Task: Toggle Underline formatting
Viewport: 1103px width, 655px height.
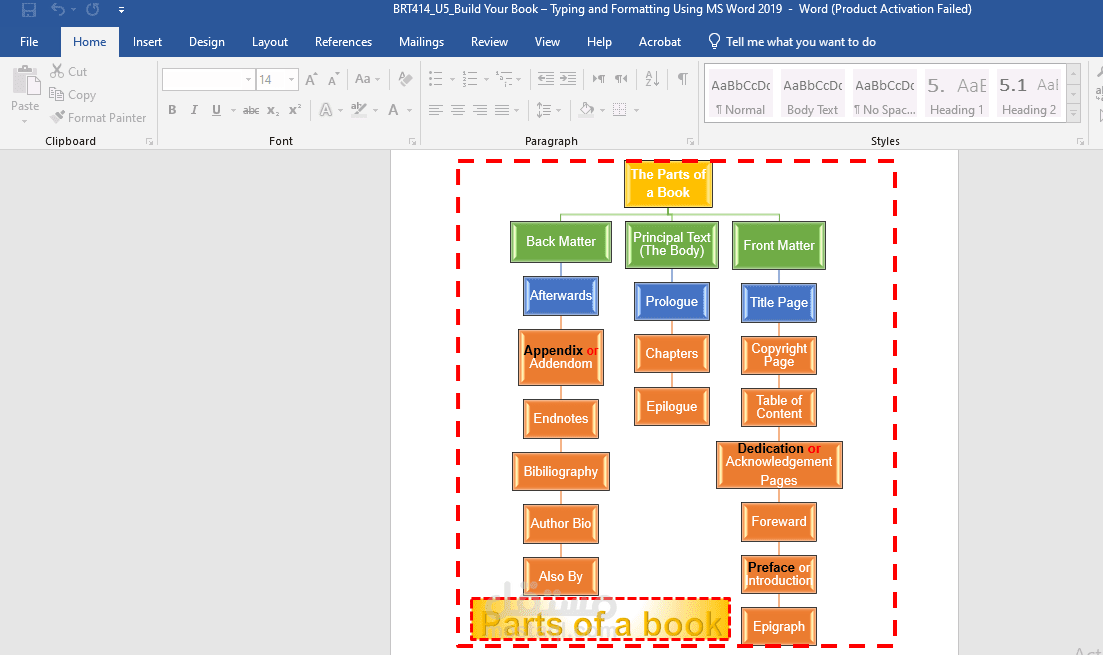Action: click(217, 110)
